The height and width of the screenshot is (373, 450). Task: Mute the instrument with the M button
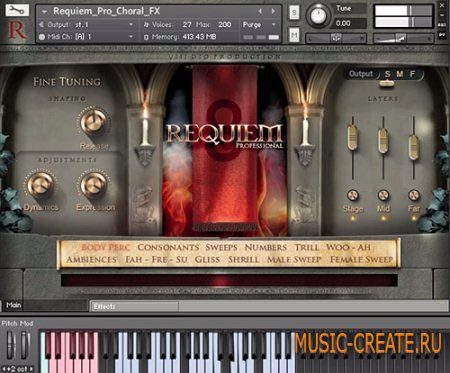point(294,35)
